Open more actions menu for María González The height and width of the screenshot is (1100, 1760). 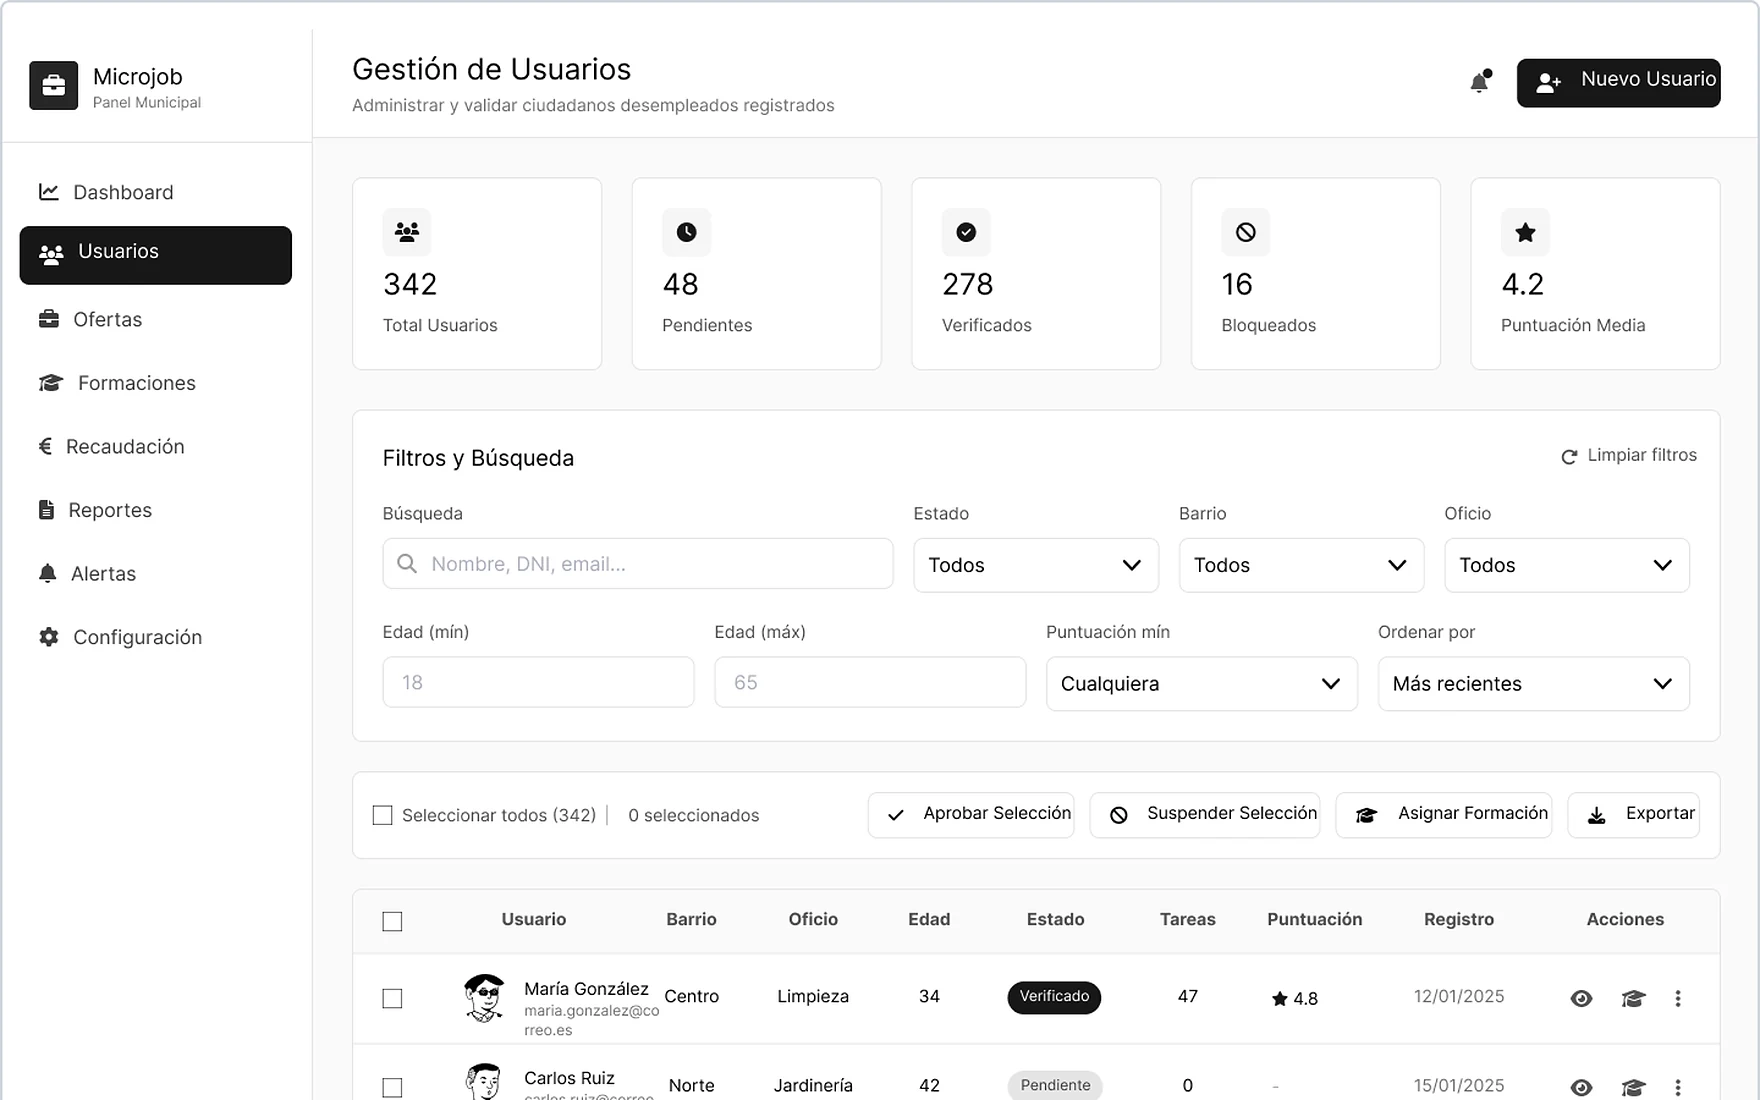pyautogui.click(x=1678, y=998)
